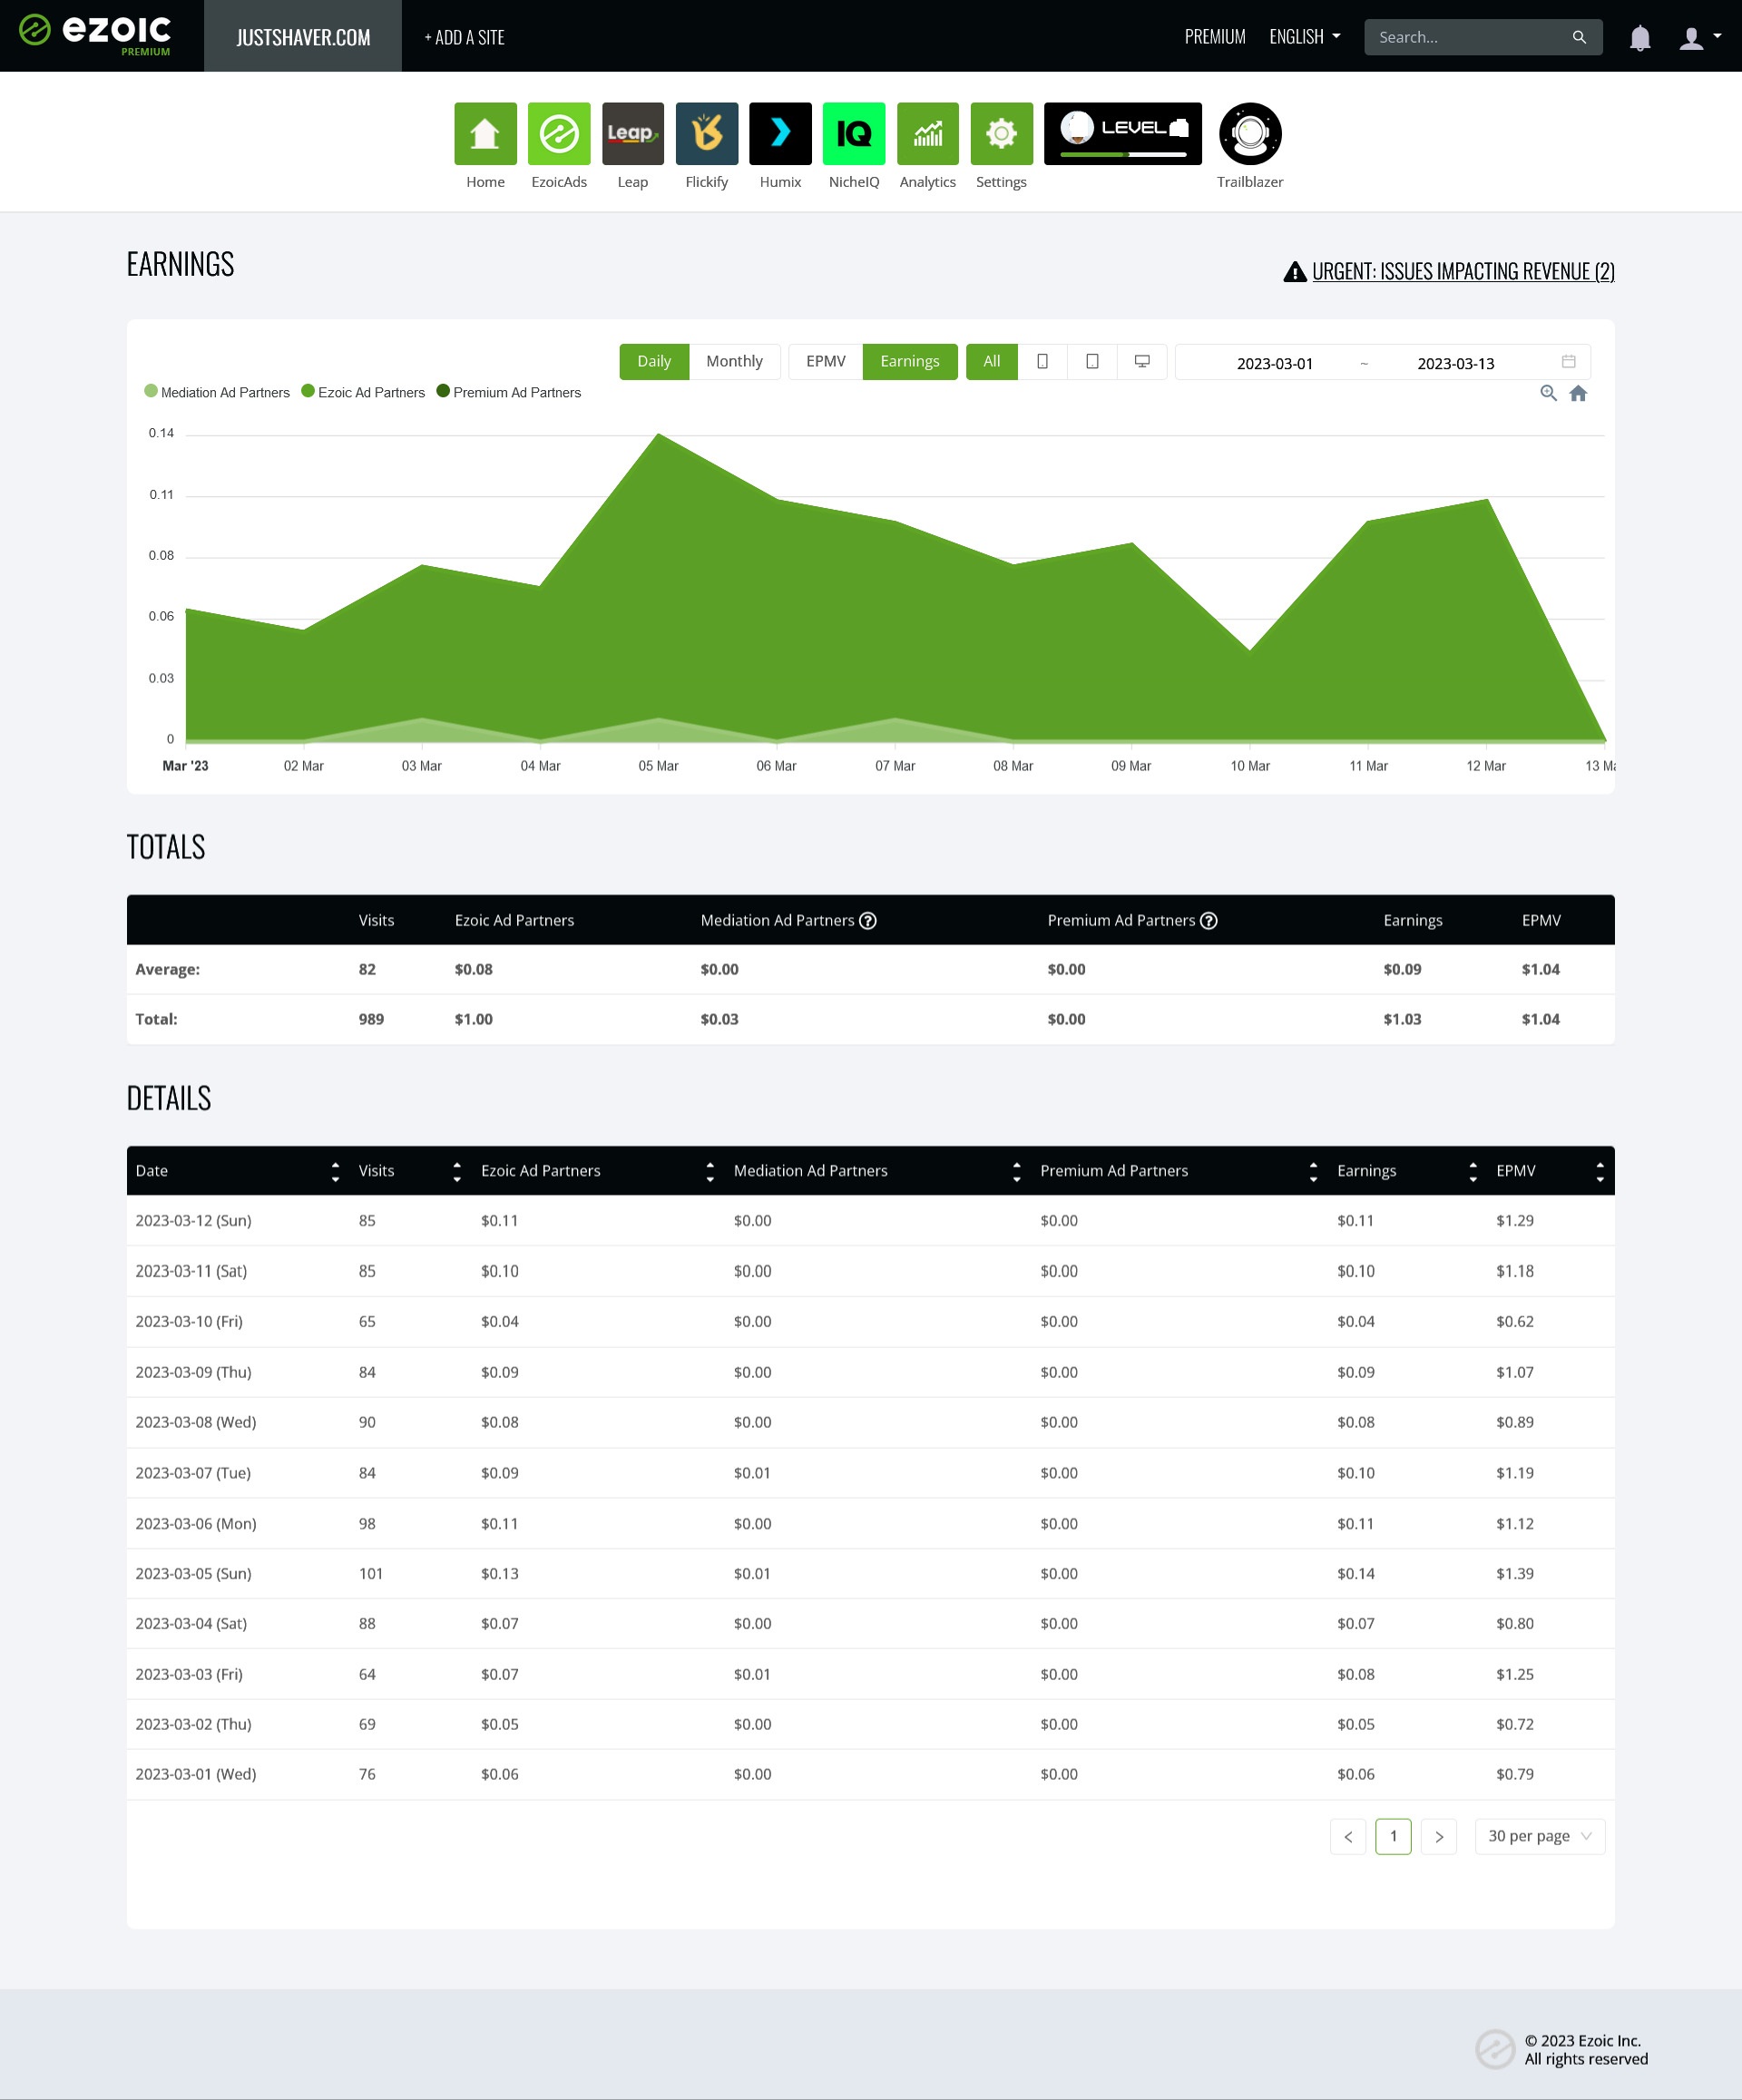This screenshot has width=1742, height=2100.
Task: Open the user account dropdown
Action: (1700, 38)
